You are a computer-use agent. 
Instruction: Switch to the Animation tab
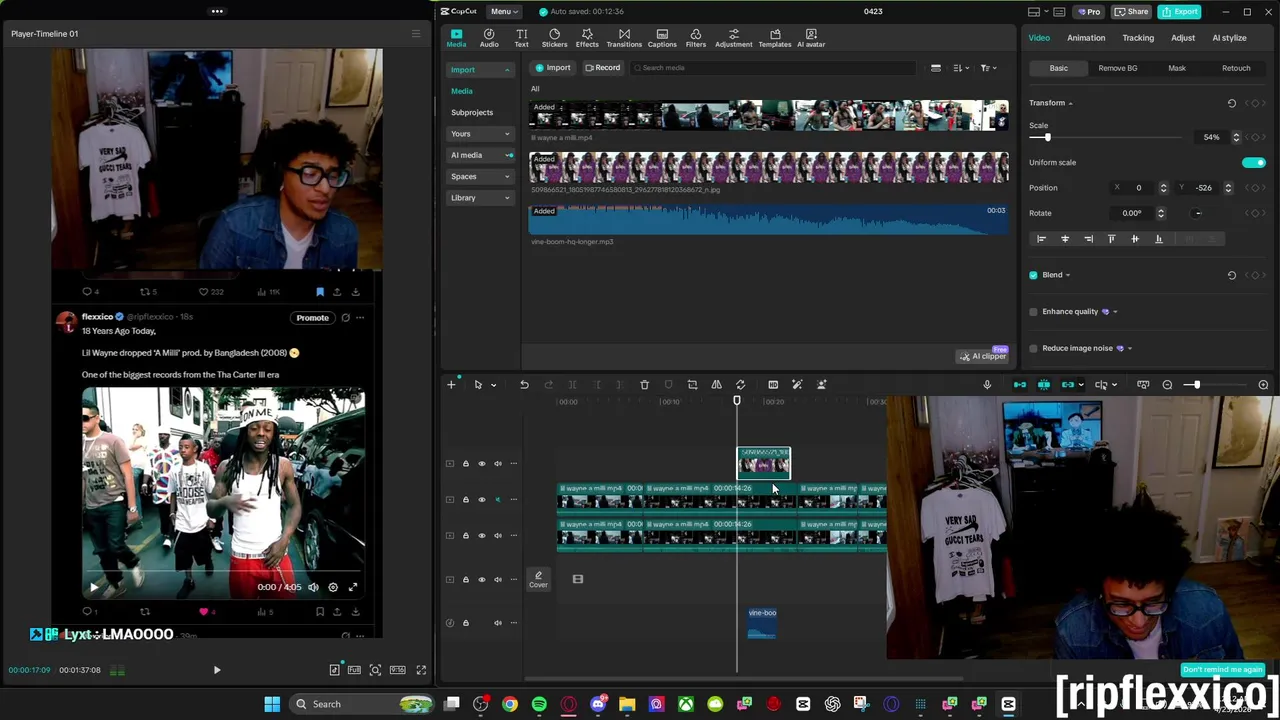1086,38
